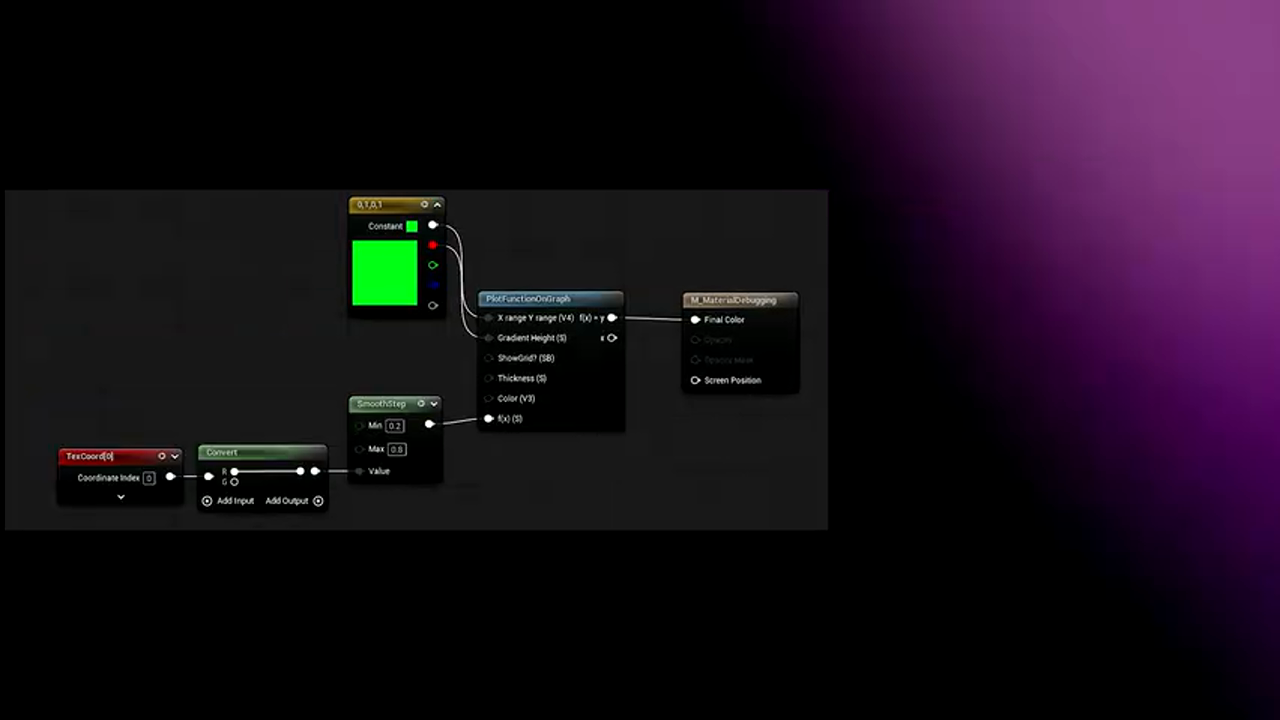Select the M_MaterialDebugging node header
1280x720 pixels.
[738, 300]
